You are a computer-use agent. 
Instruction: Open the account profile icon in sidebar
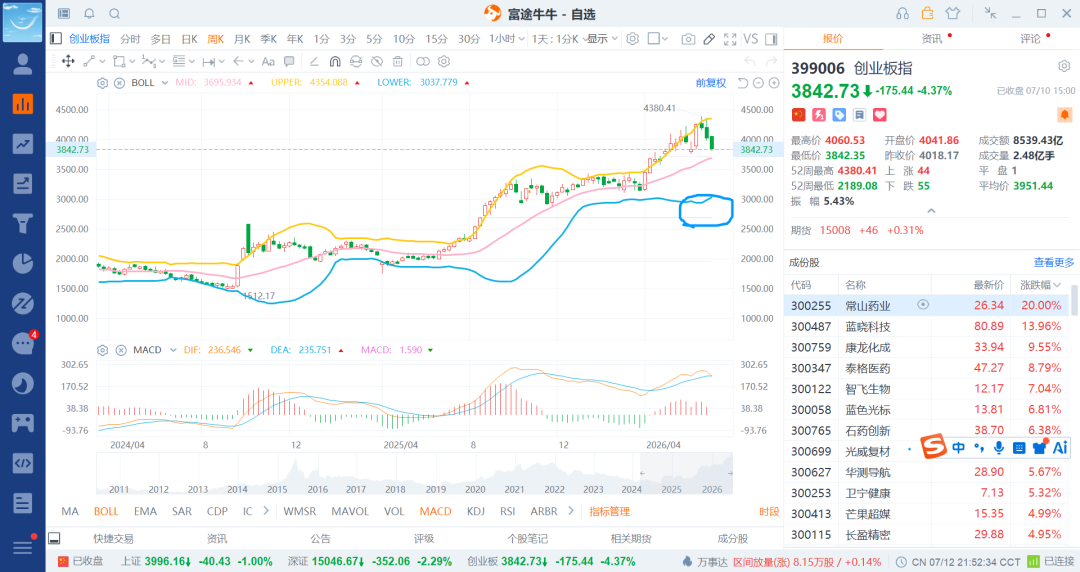23,64
